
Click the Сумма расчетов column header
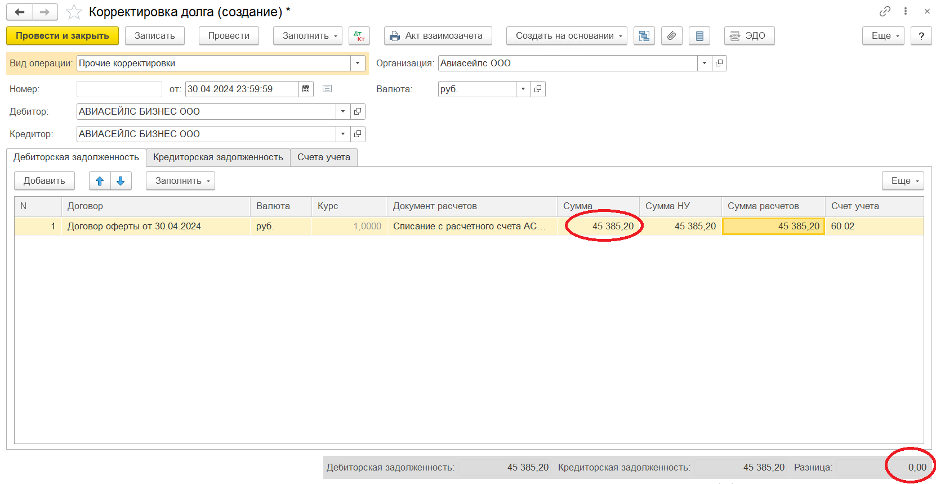pyautogui.click(x=774, y=206)
